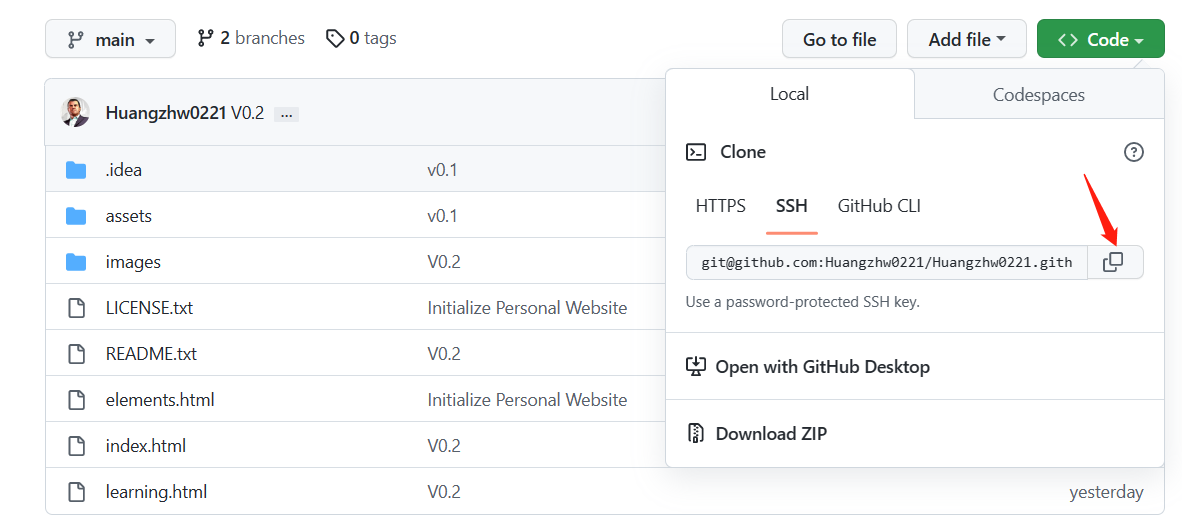Viewport: 1182px width, 520px height.
Task: Click the terminal icon next to Clone
Action: click(696, 152)
